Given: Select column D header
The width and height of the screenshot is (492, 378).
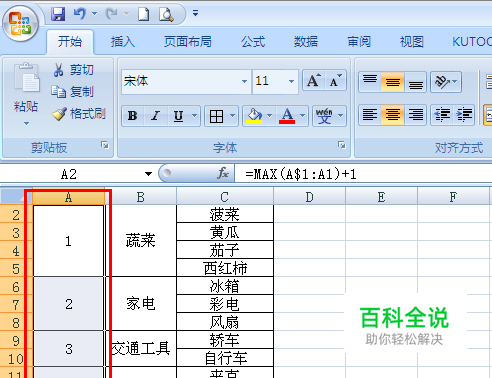Looking at the screenshot, I should coord(309,197).
